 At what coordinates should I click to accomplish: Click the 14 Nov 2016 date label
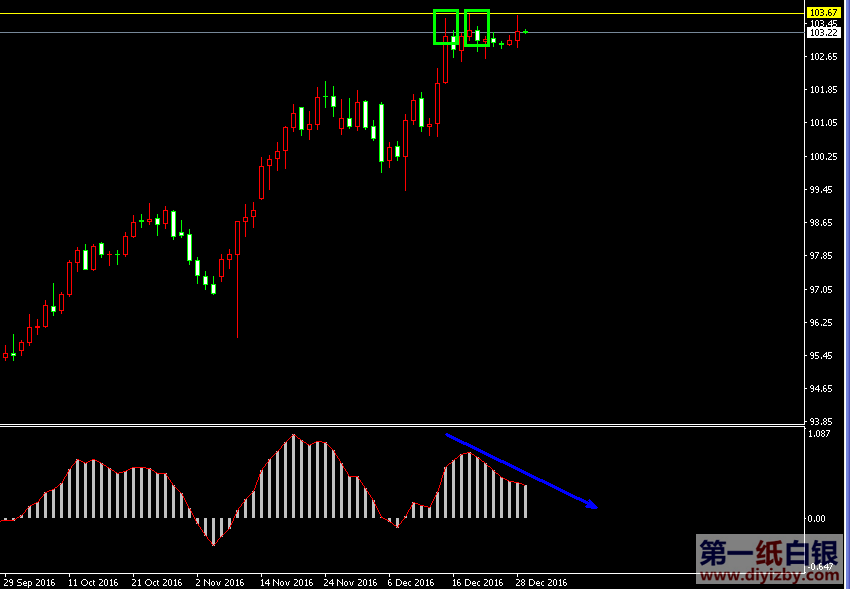[x=287, y=582]
